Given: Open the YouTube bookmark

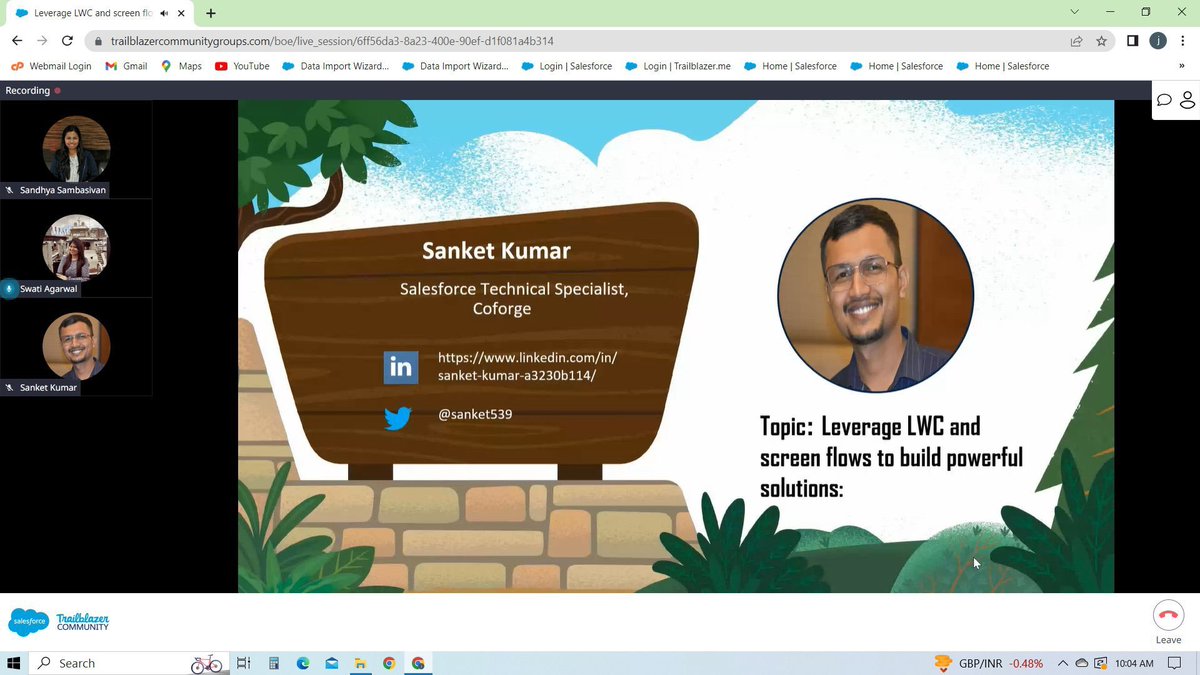Looking at the screenshot, I should coord(242,66).
